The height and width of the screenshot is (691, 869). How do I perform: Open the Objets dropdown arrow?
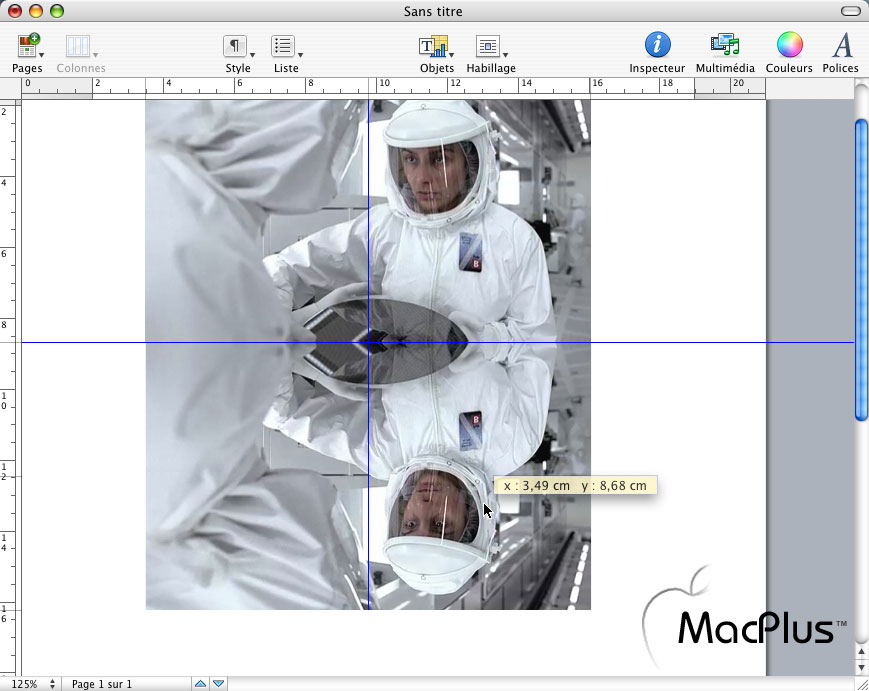click(x=452, y=55)
